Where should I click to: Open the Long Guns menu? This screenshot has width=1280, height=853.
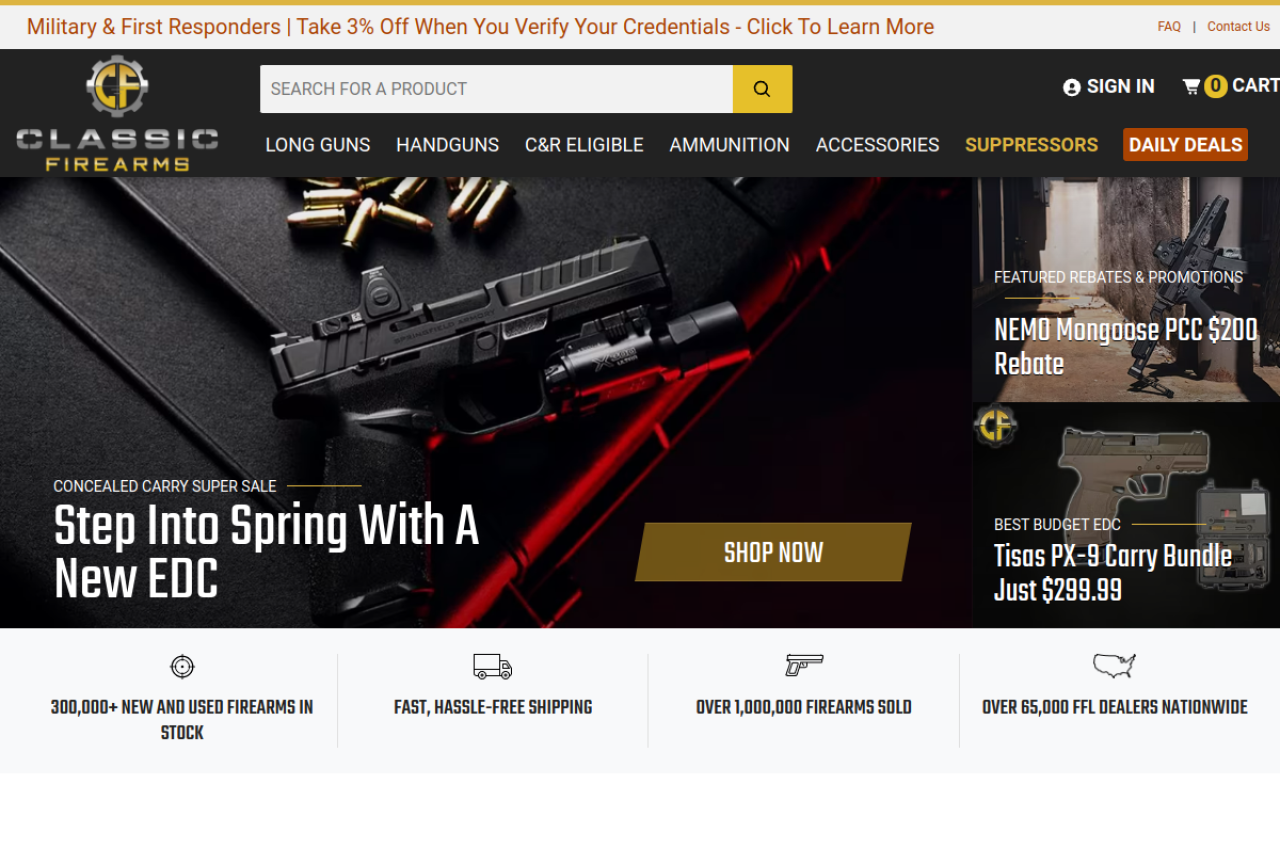click(318, 145)
